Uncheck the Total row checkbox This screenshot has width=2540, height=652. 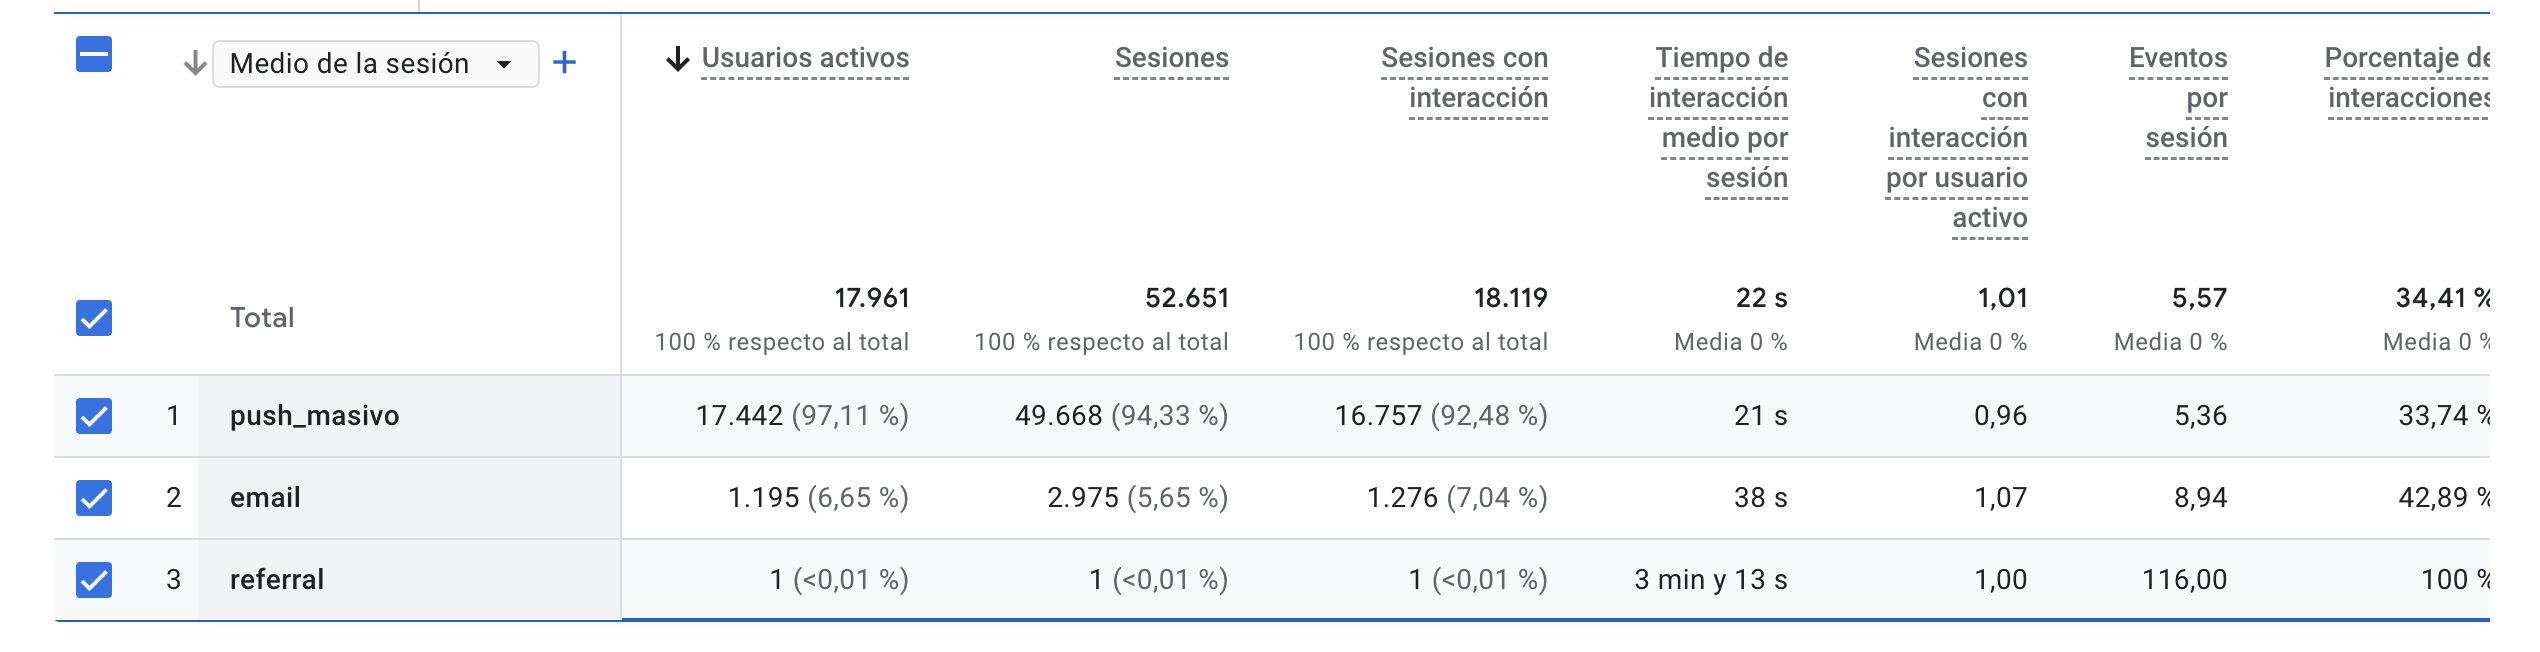(x=94, y=318)
